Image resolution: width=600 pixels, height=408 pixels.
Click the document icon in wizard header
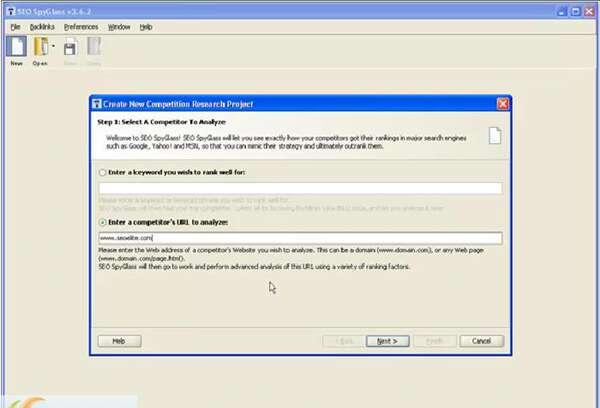(x=493, y=137)
